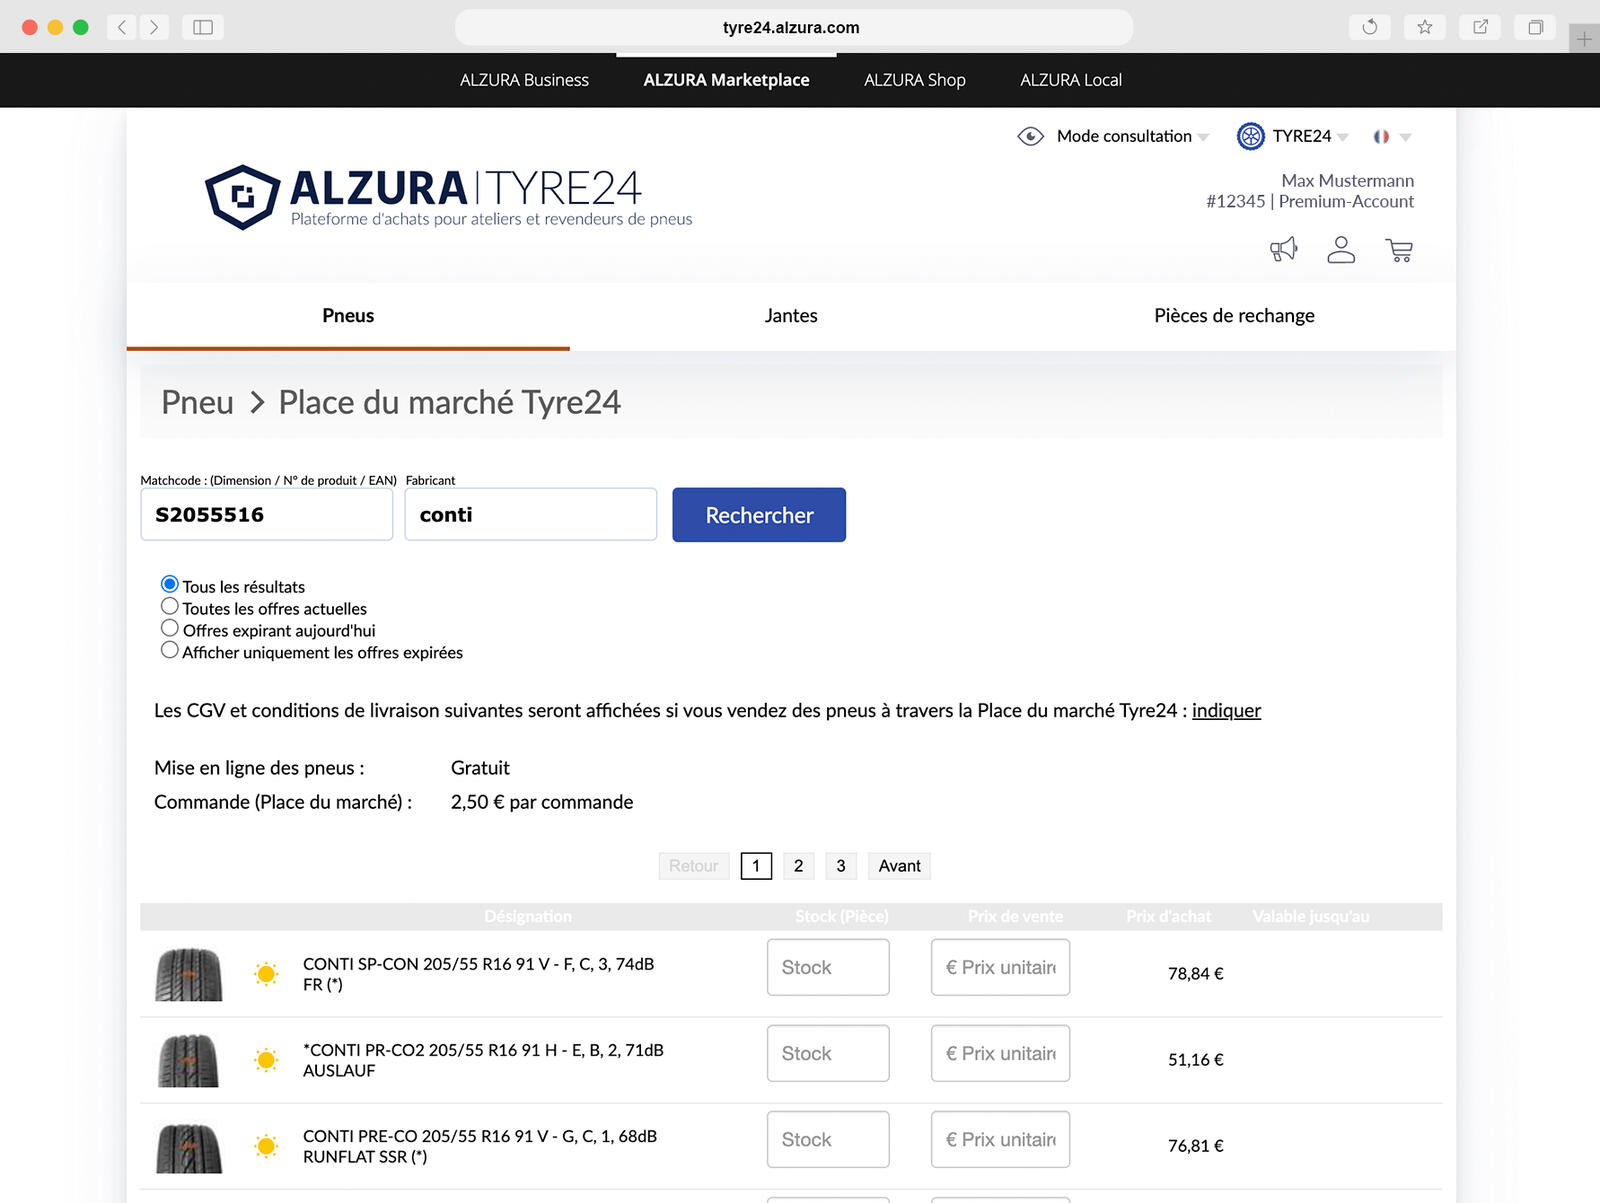Click the eye icon for consultation mode
This screenshot has width=1600, height=1203.
(1030, 136)
